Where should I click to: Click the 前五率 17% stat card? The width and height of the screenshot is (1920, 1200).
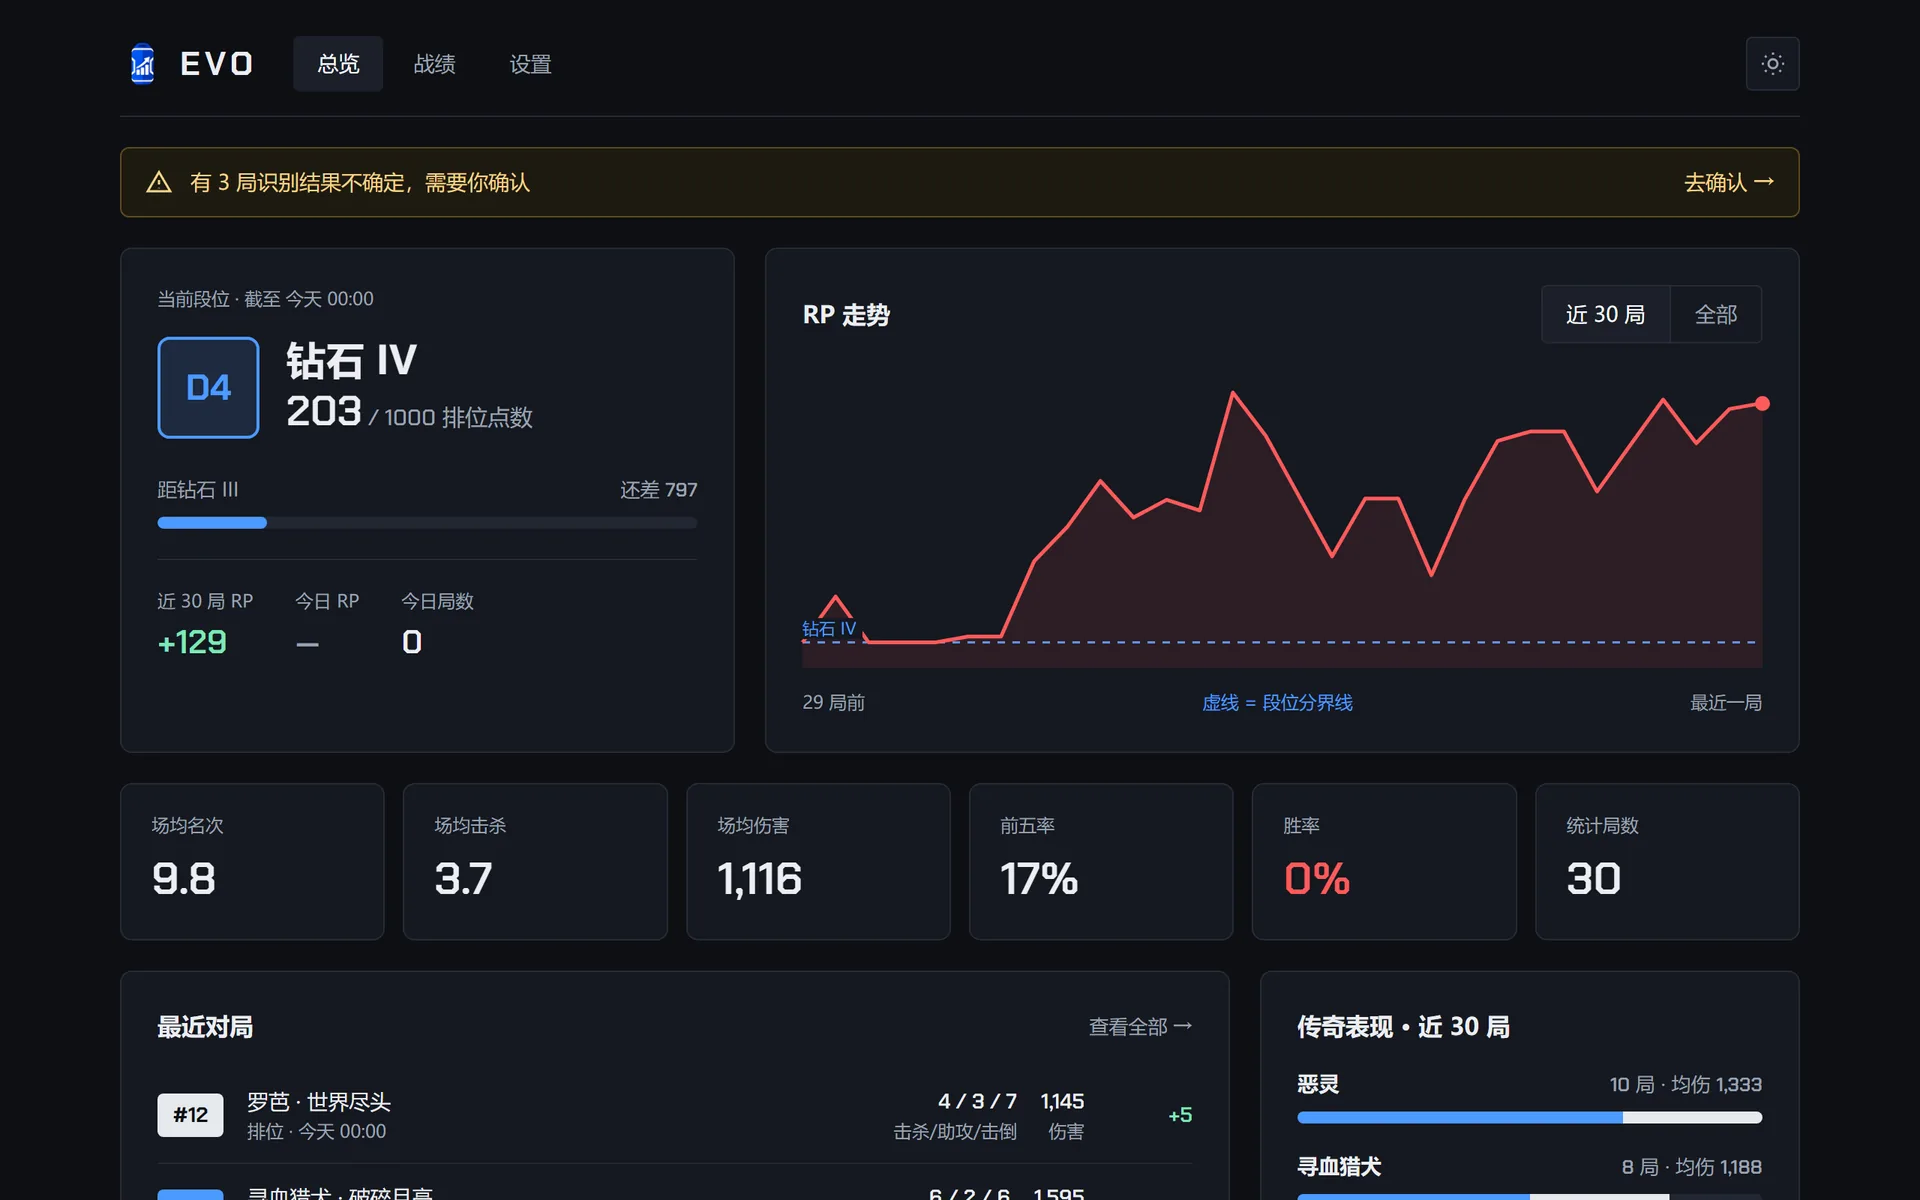[1101, 862]
